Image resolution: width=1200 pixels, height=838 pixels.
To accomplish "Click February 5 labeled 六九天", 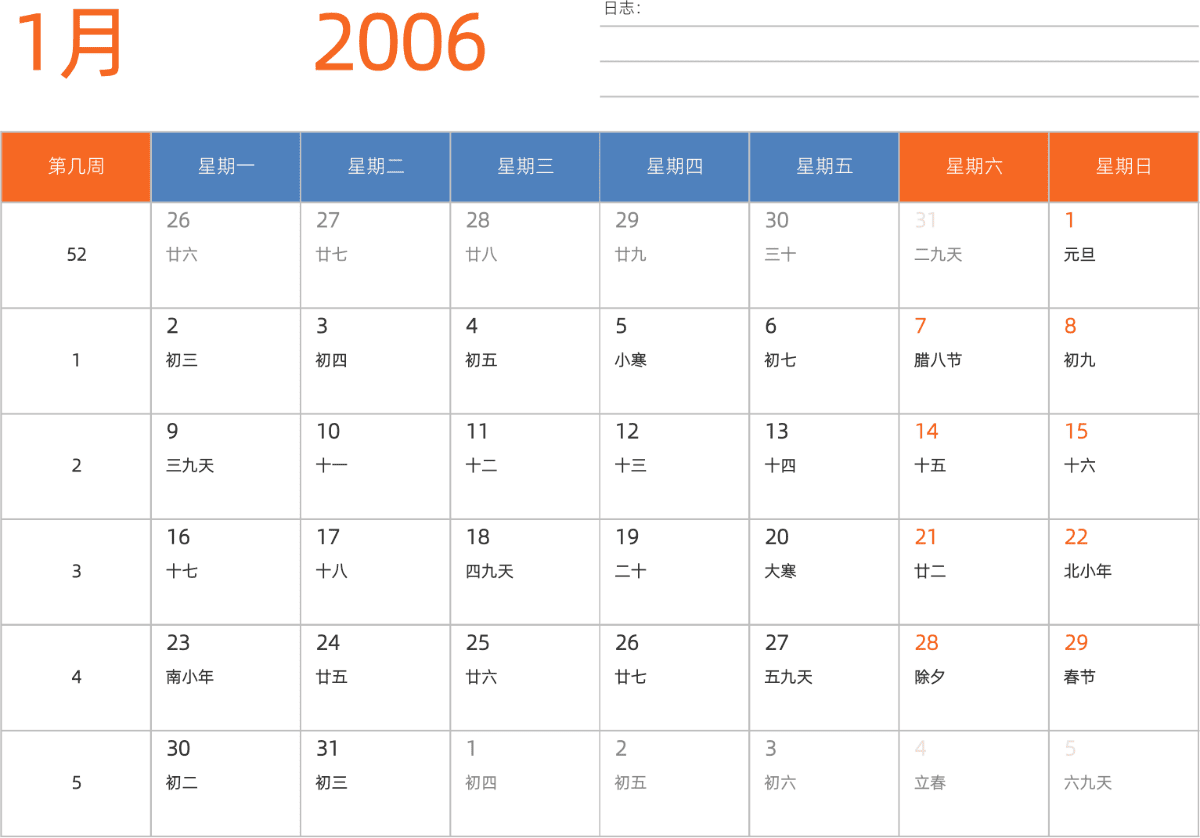I will coord(1124,783).
